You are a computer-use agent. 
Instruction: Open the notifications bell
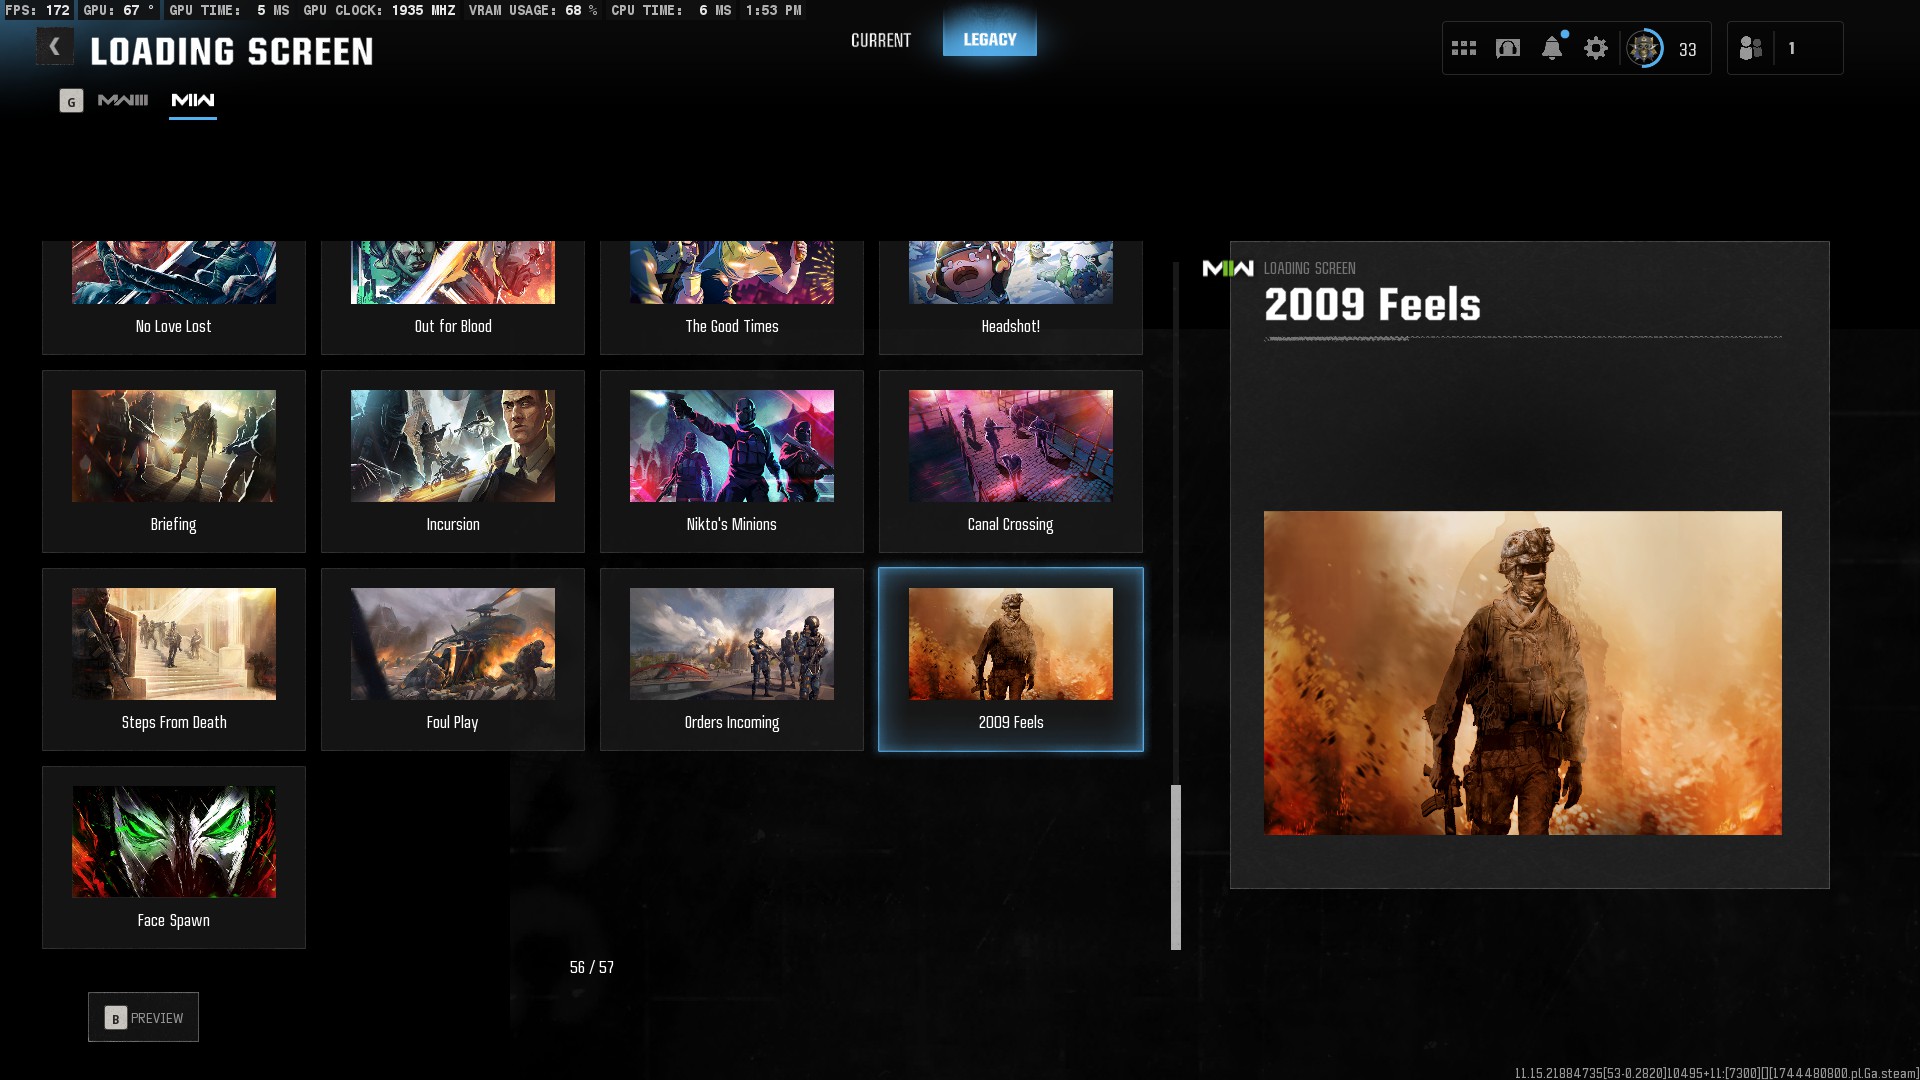[x=1552, y=48]
